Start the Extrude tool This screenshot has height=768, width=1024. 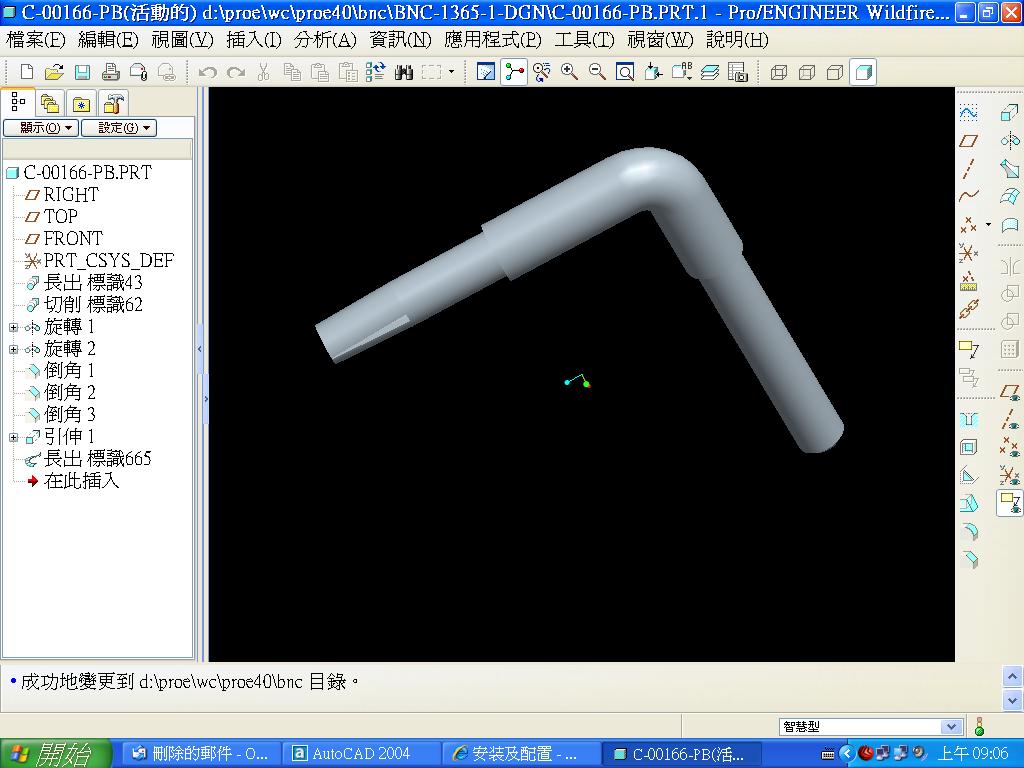click(1010, 113)
